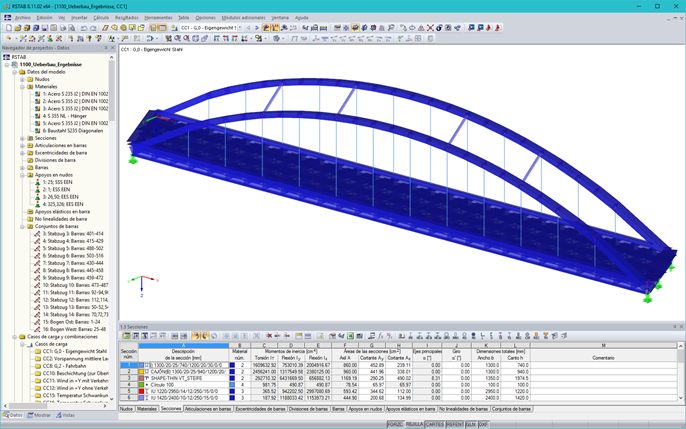Click the fx formula icon in table toolbar
This screenshot has height=429, width=686.
[381, 336]
